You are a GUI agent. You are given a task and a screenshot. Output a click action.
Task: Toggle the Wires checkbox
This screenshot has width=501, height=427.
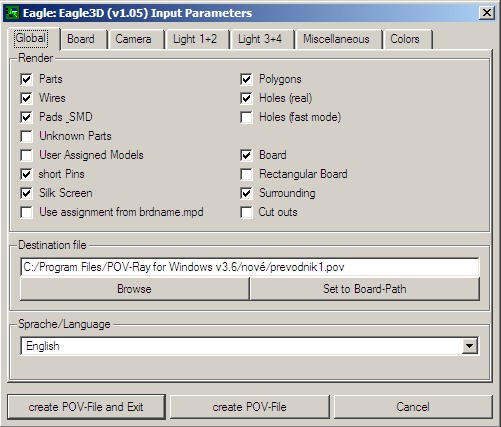[26, 98]
